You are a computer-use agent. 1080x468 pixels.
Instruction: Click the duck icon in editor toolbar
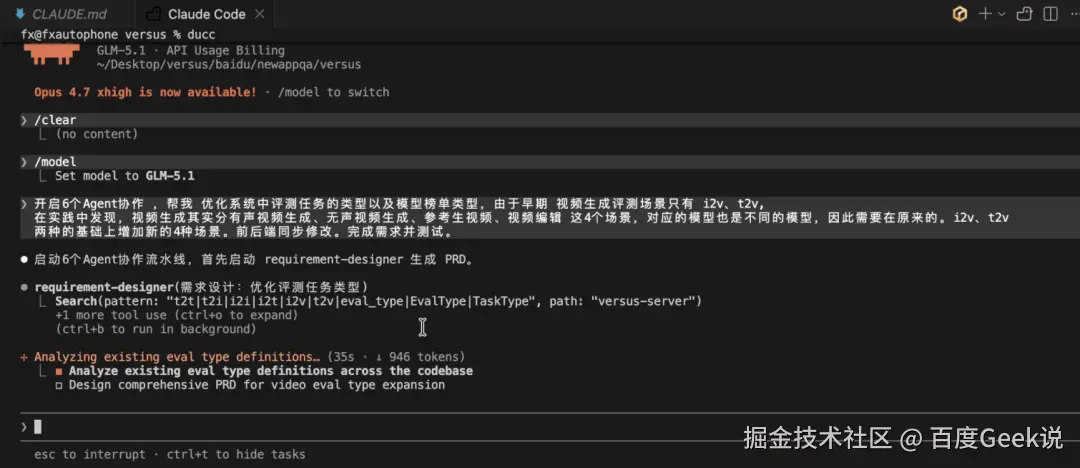(x=1024, y=14)
